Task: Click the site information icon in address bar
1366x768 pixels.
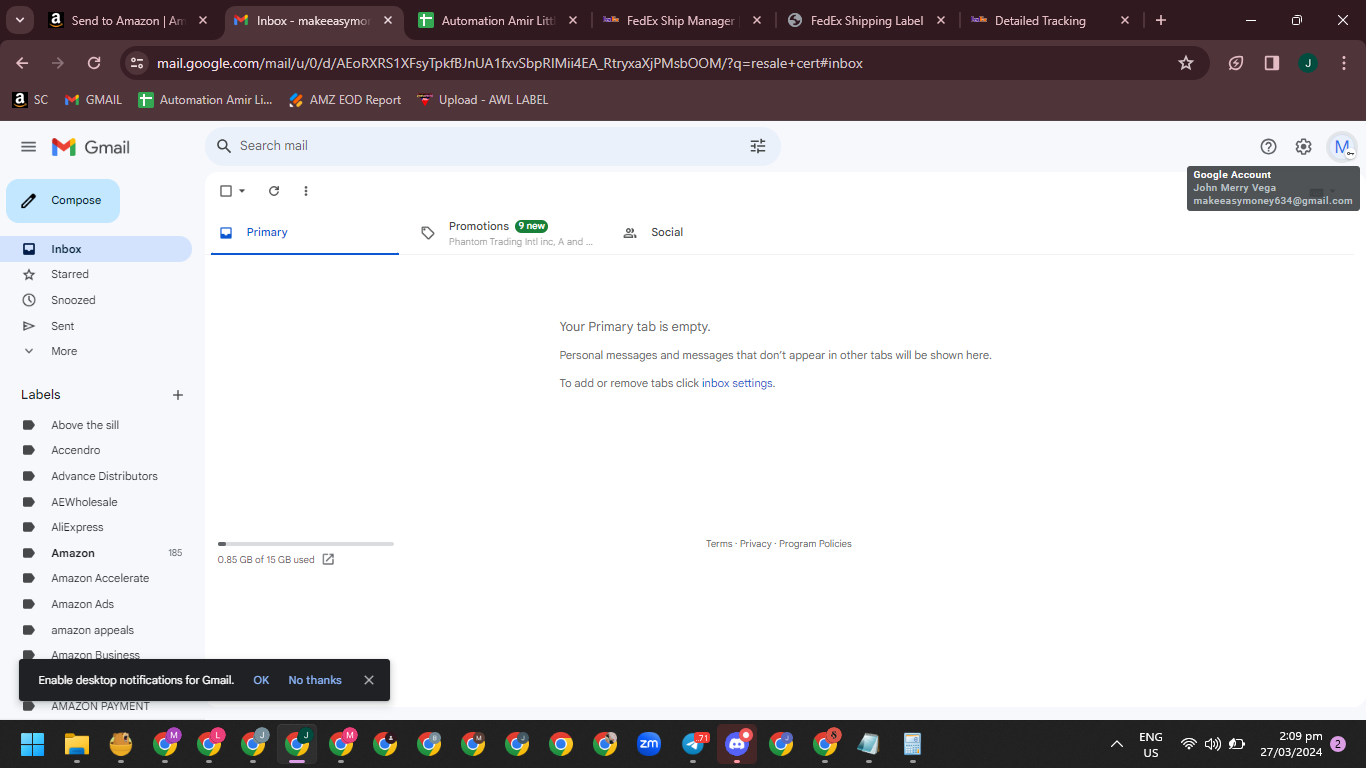Action: pos(137,63)
